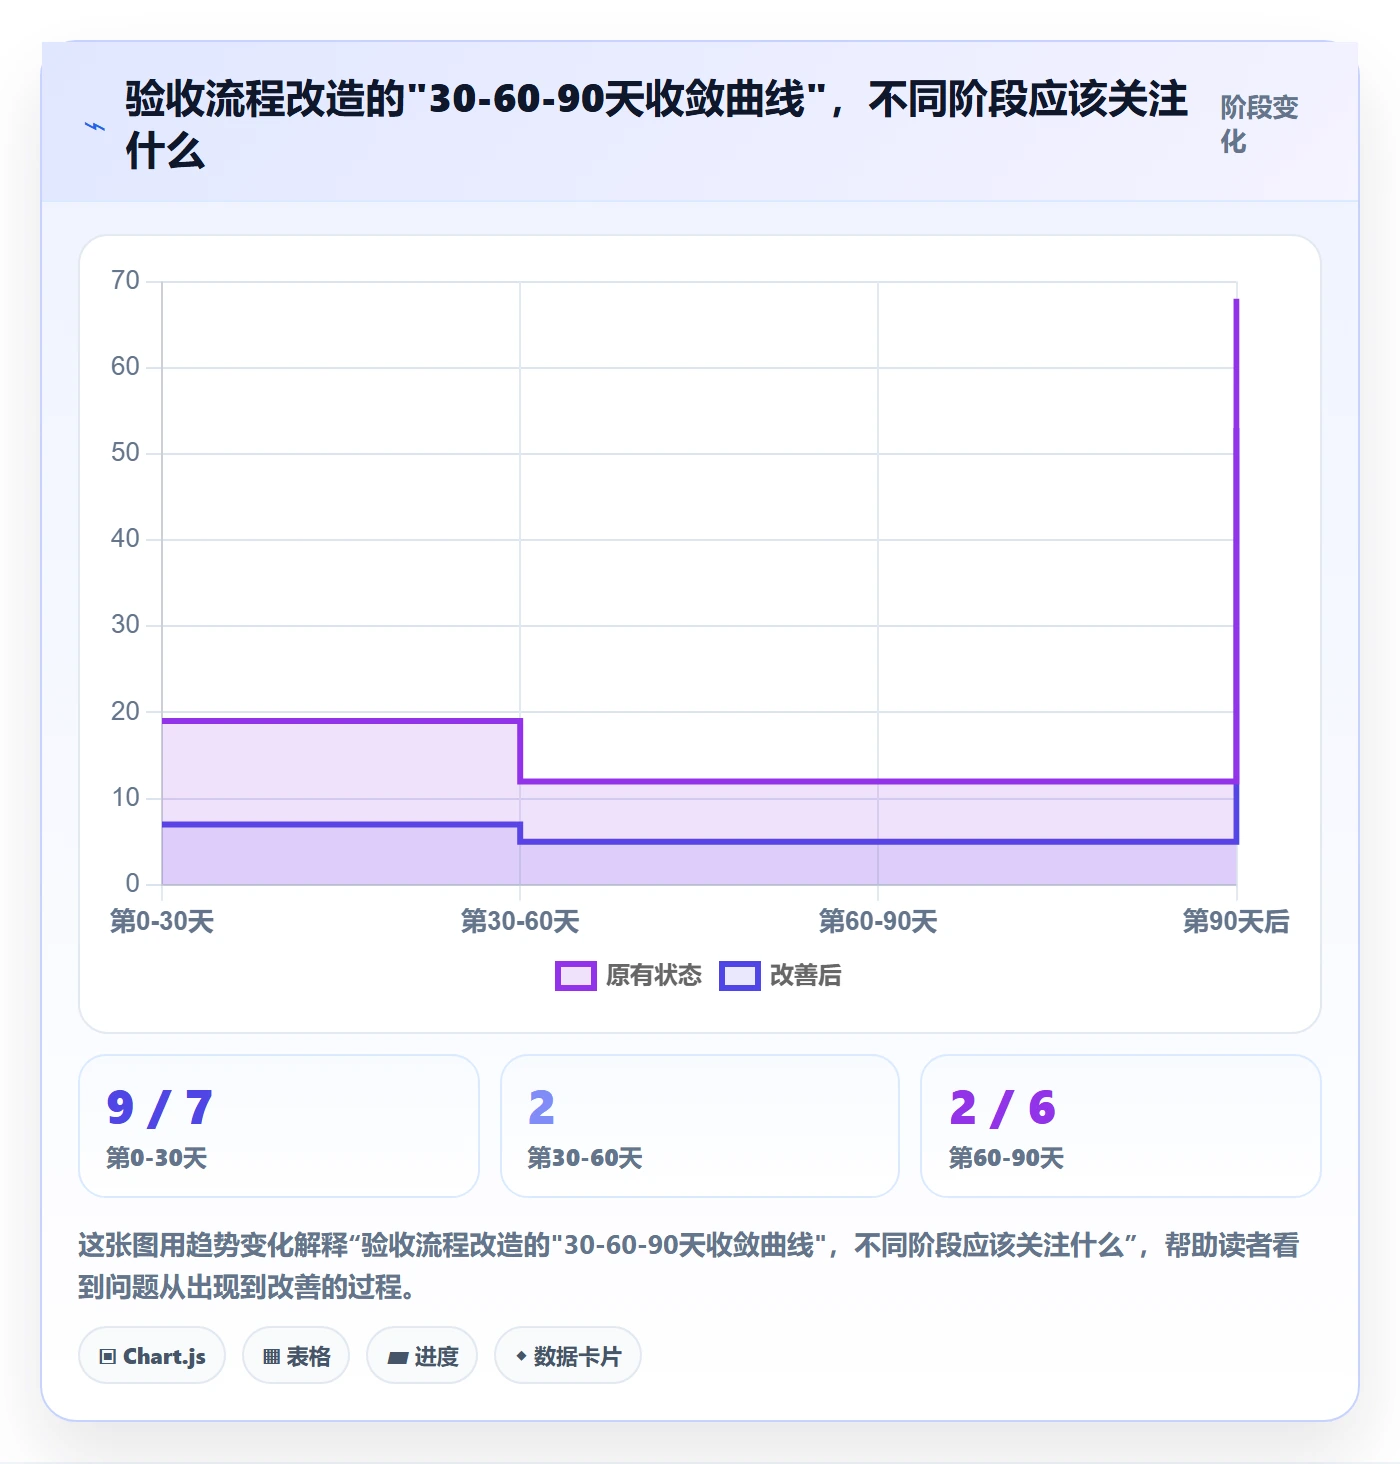Click the y-axis value 10
Screen dimensions: 1400x1464
coord(126,798)
